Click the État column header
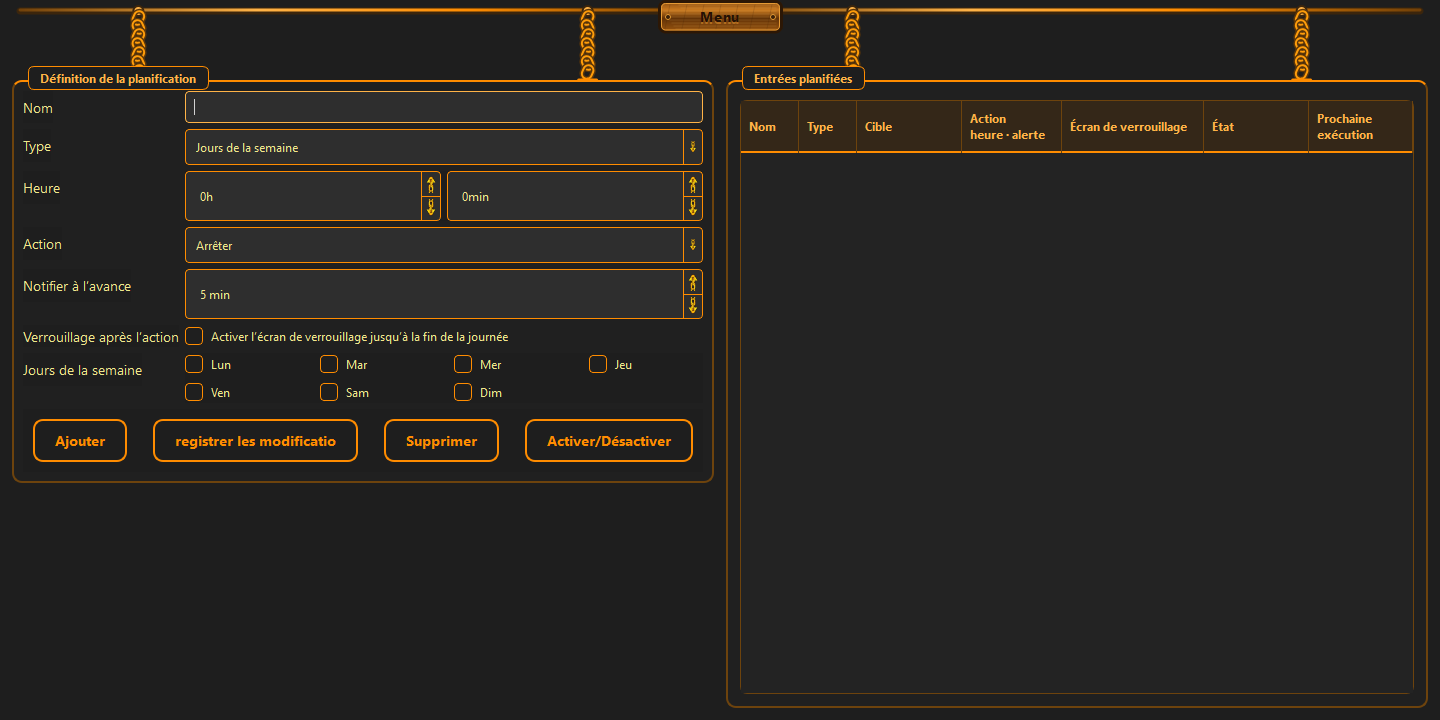Image resolution: width=1440 pixels, height=720 pixels. (x=1256, y=127)
